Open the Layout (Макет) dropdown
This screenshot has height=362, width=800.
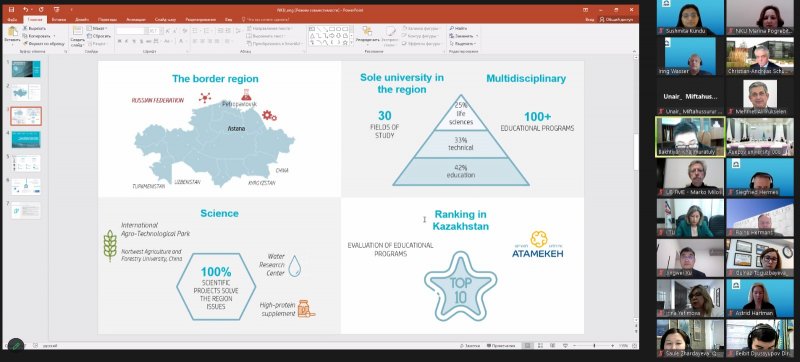97,29
